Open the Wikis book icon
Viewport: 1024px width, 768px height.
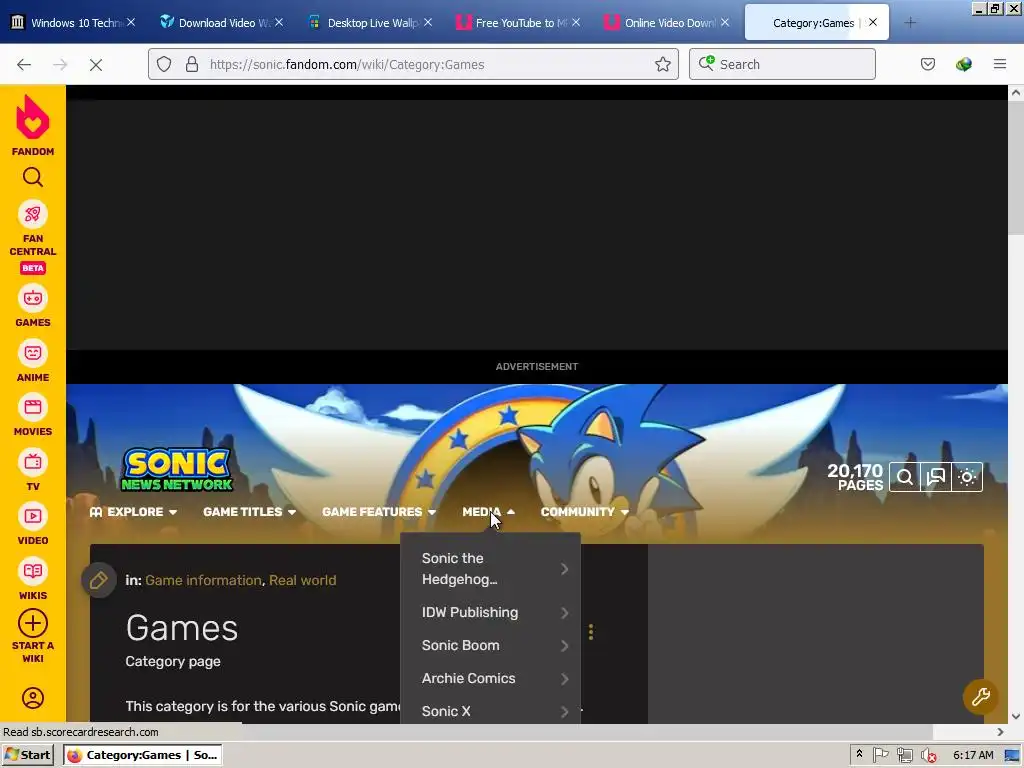tap(33, 571)
